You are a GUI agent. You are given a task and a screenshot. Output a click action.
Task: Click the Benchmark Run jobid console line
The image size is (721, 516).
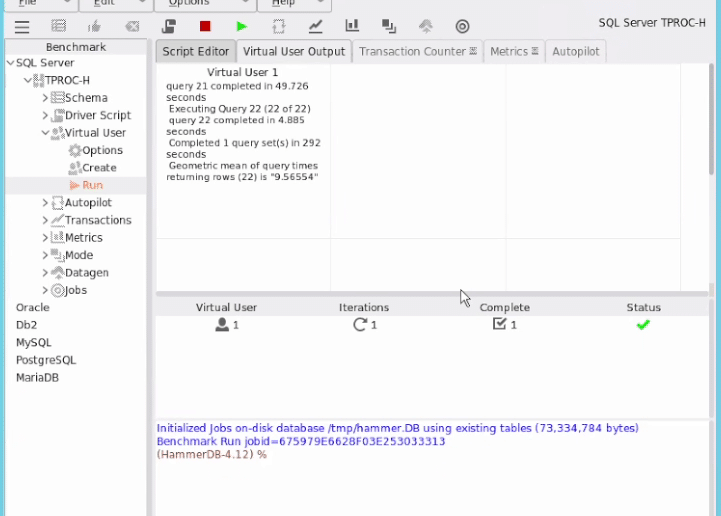click(301, 441)
